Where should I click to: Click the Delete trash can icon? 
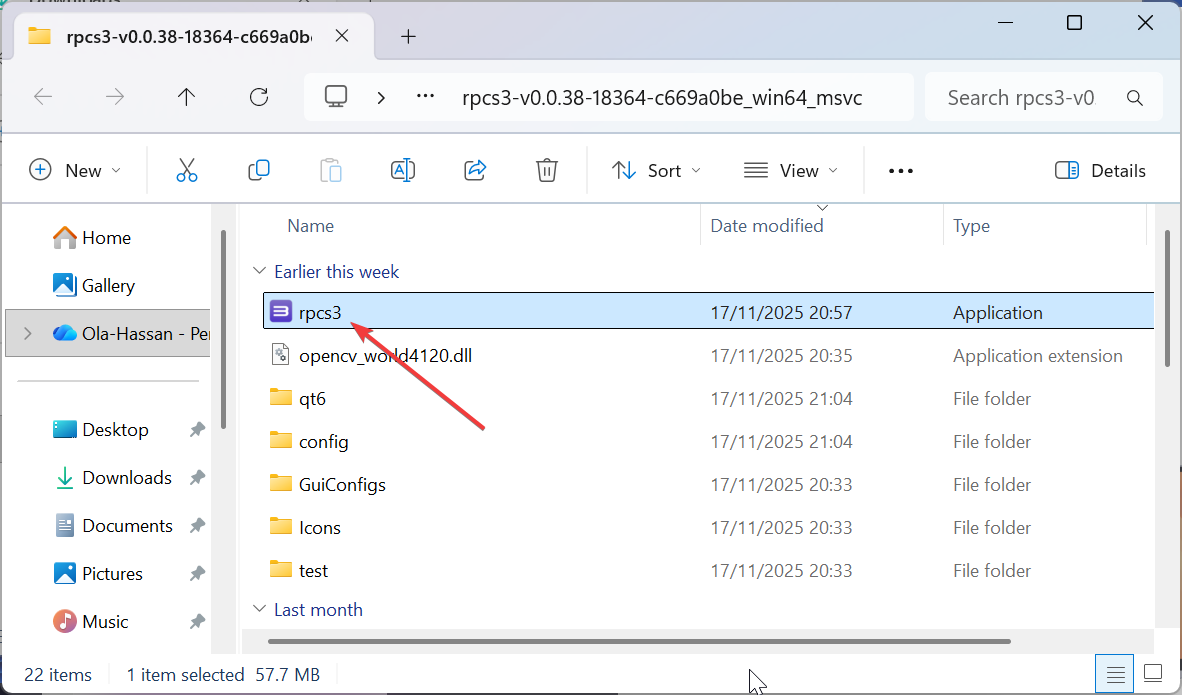[x=547, y=170]
